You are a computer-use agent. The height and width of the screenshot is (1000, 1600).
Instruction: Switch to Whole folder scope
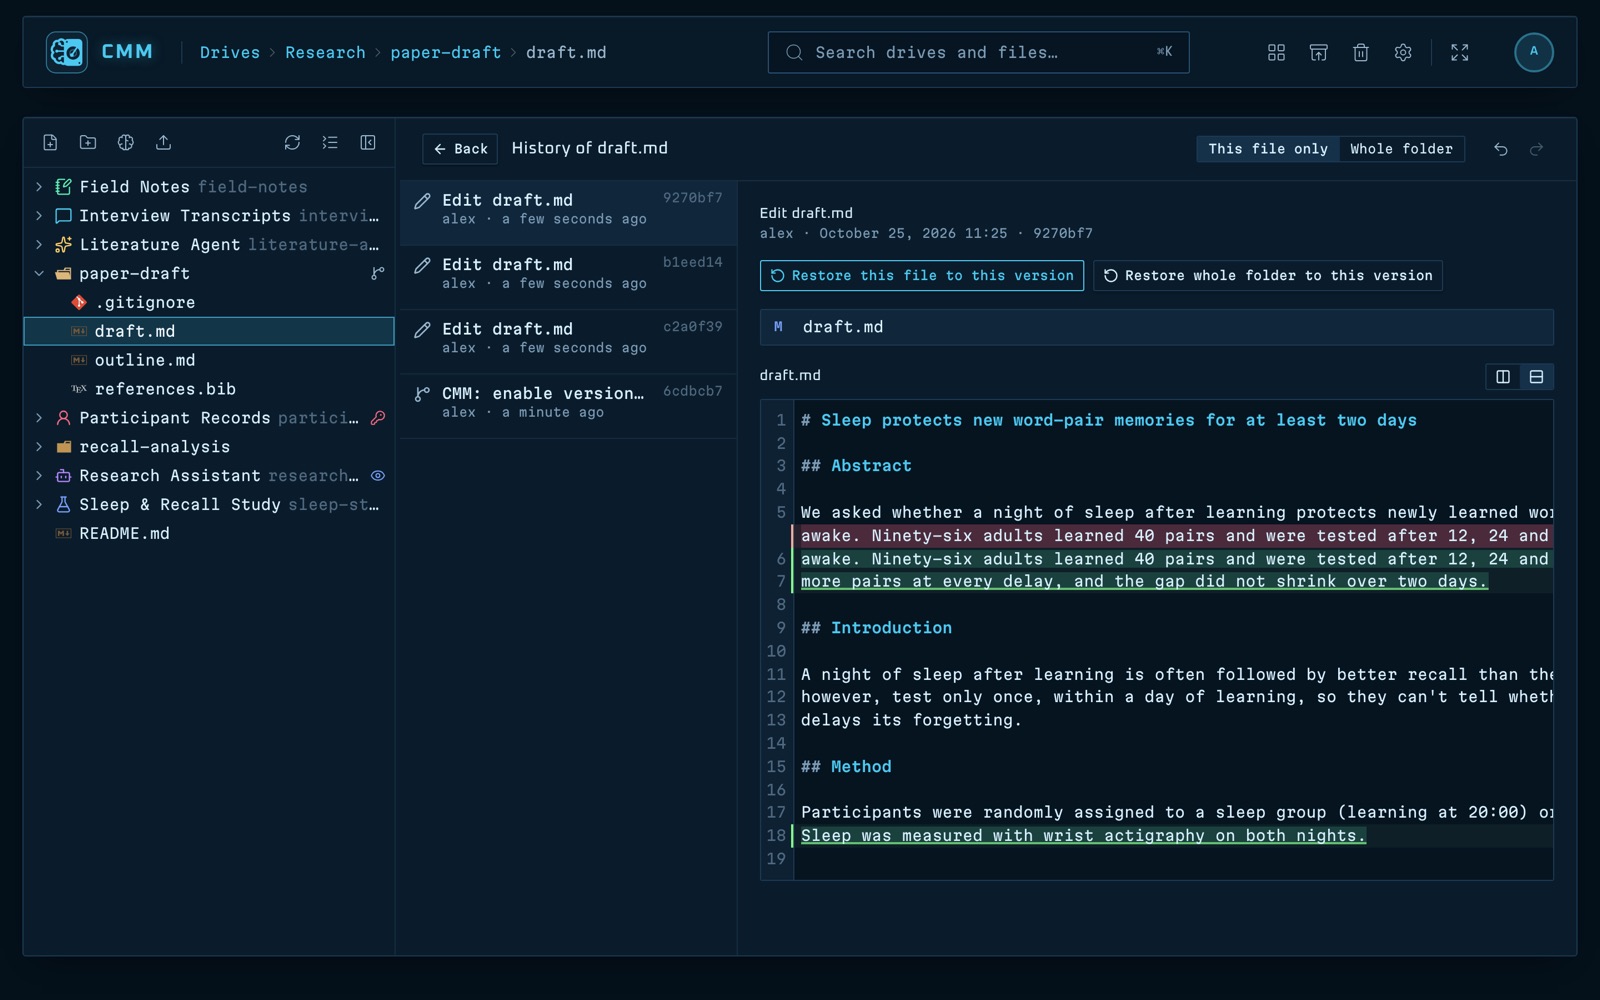click(x=1401, y=149)
